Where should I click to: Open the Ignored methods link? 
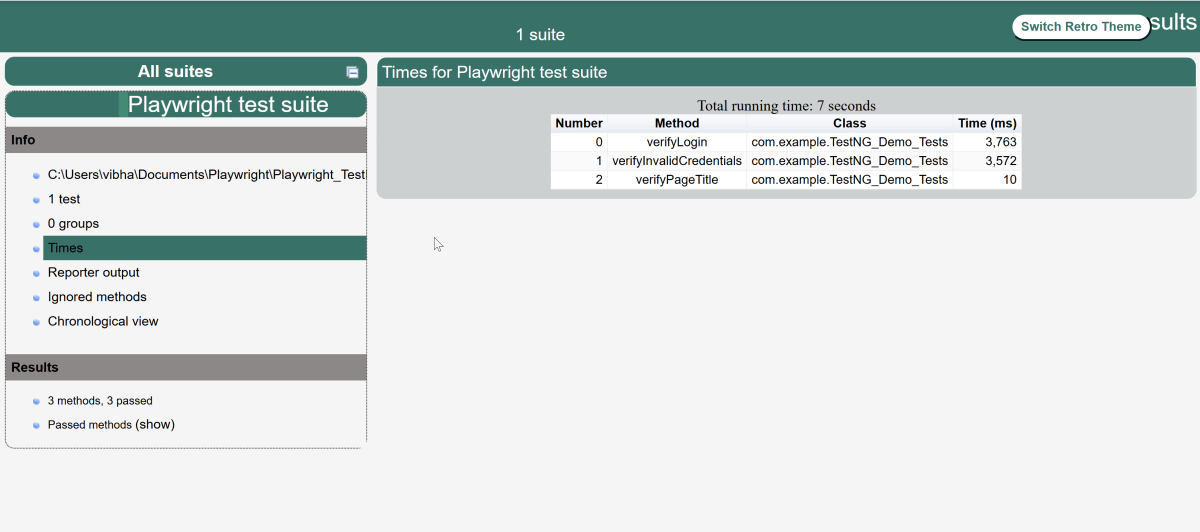coord(97,297)
